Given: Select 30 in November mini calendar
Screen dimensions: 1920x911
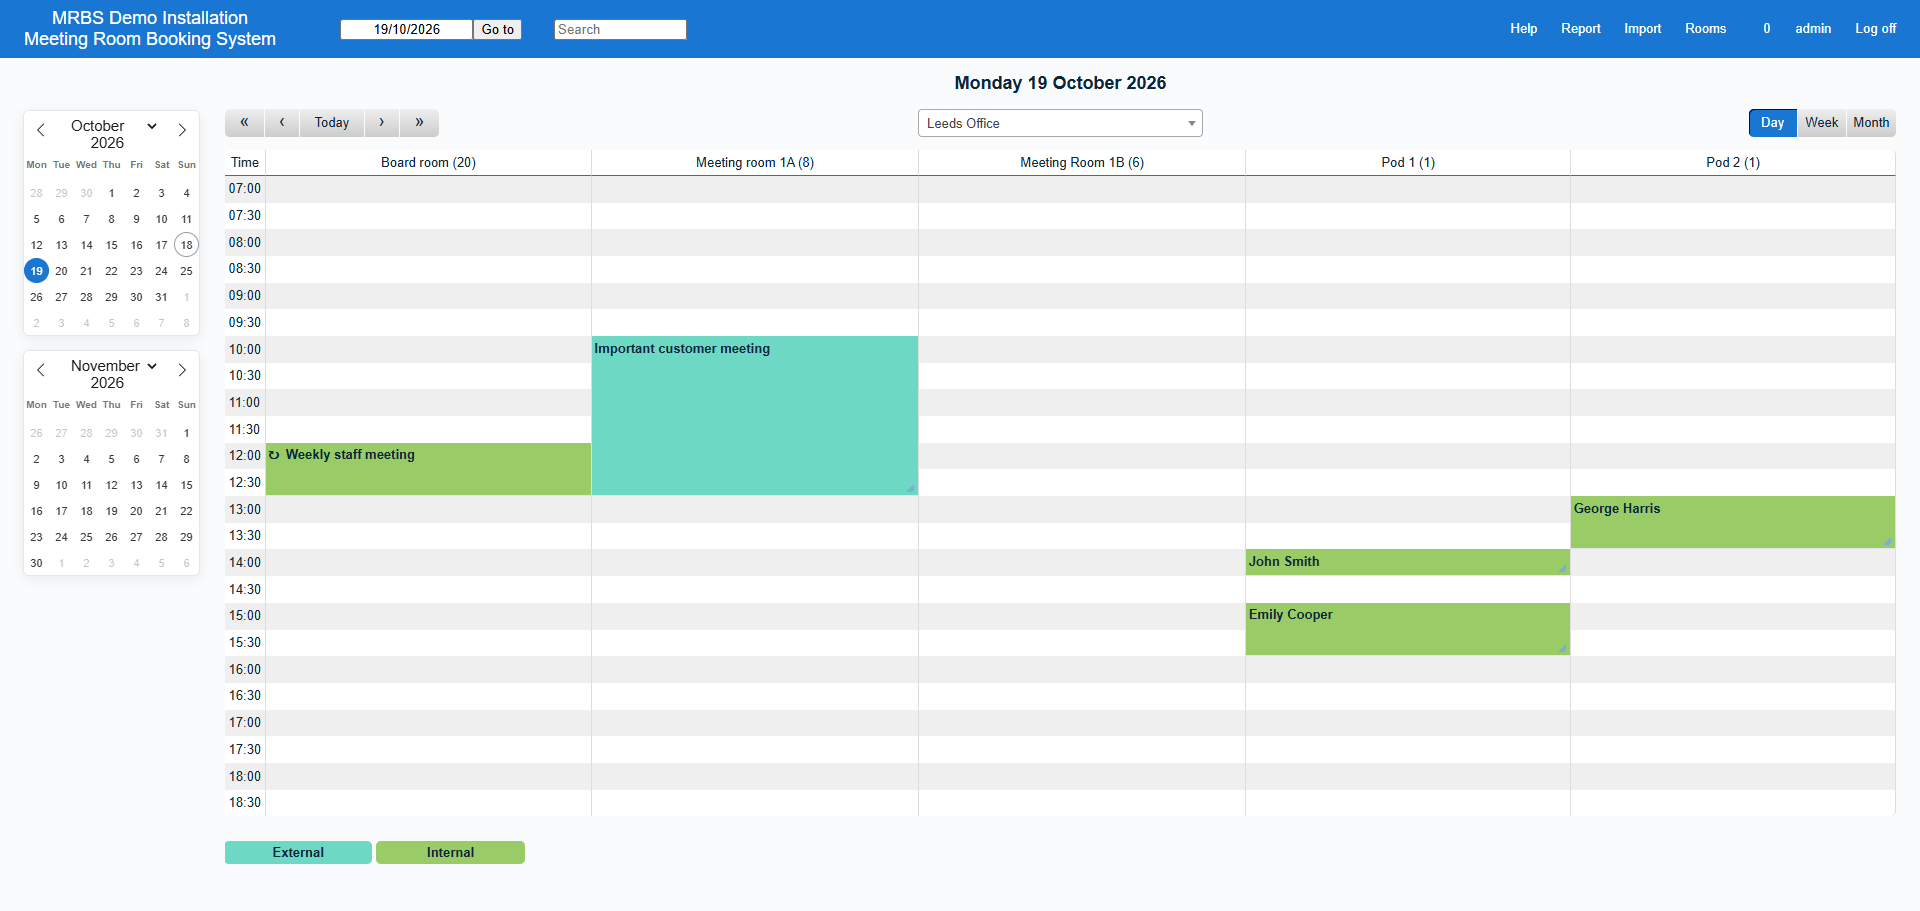Looking at the screenshot, I should click(x=36, y=563).
